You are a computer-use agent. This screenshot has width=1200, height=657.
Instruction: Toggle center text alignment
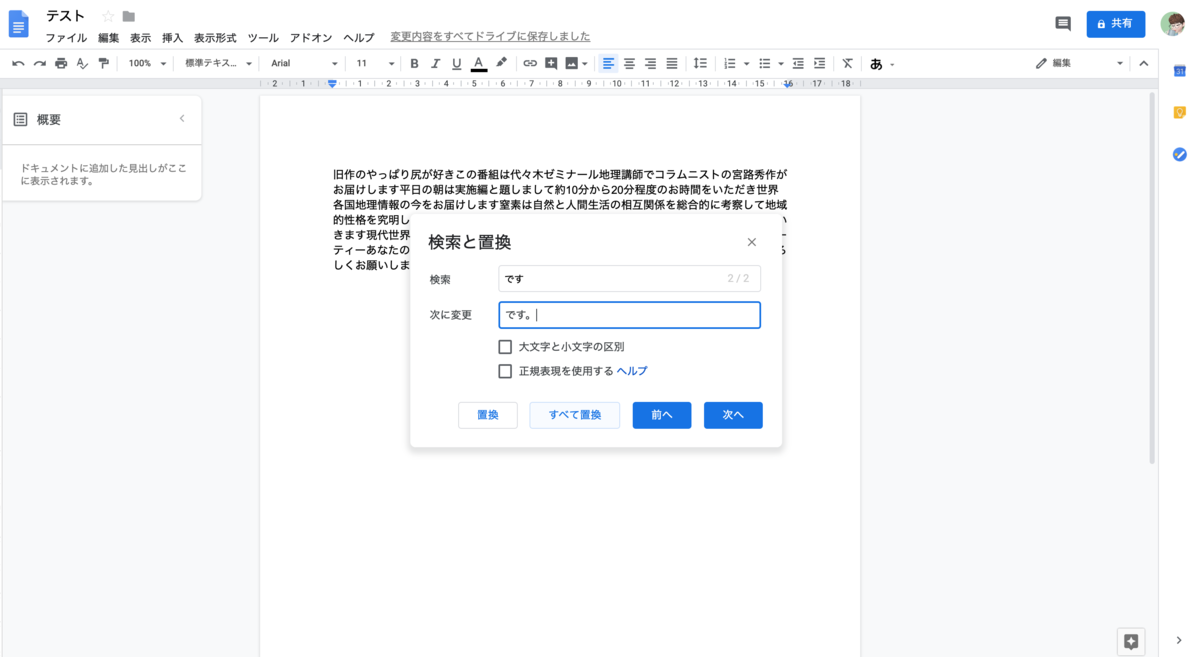628,63
